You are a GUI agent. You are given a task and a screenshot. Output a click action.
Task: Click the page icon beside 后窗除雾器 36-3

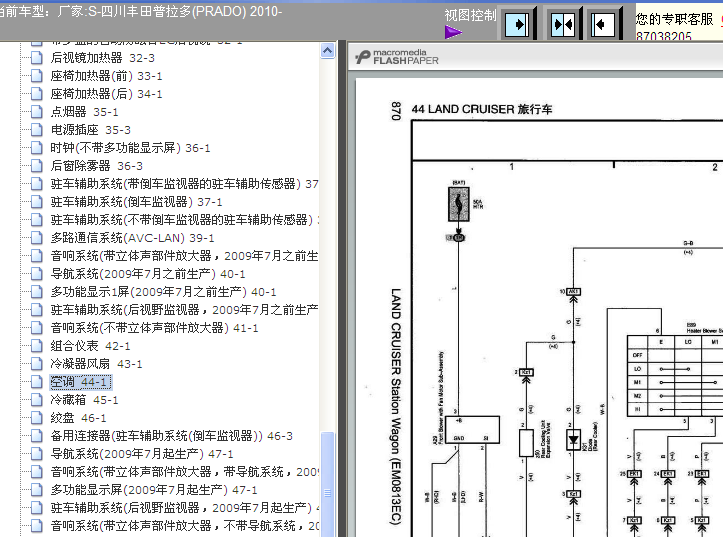coord(36,166)
